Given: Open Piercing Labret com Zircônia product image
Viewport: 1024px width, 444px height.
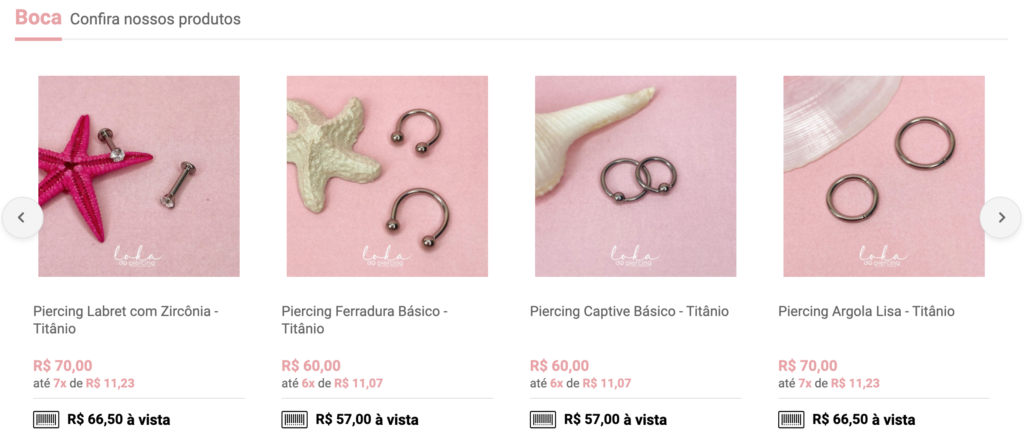Looking at the screenshot, I should [x=139, y=176].
